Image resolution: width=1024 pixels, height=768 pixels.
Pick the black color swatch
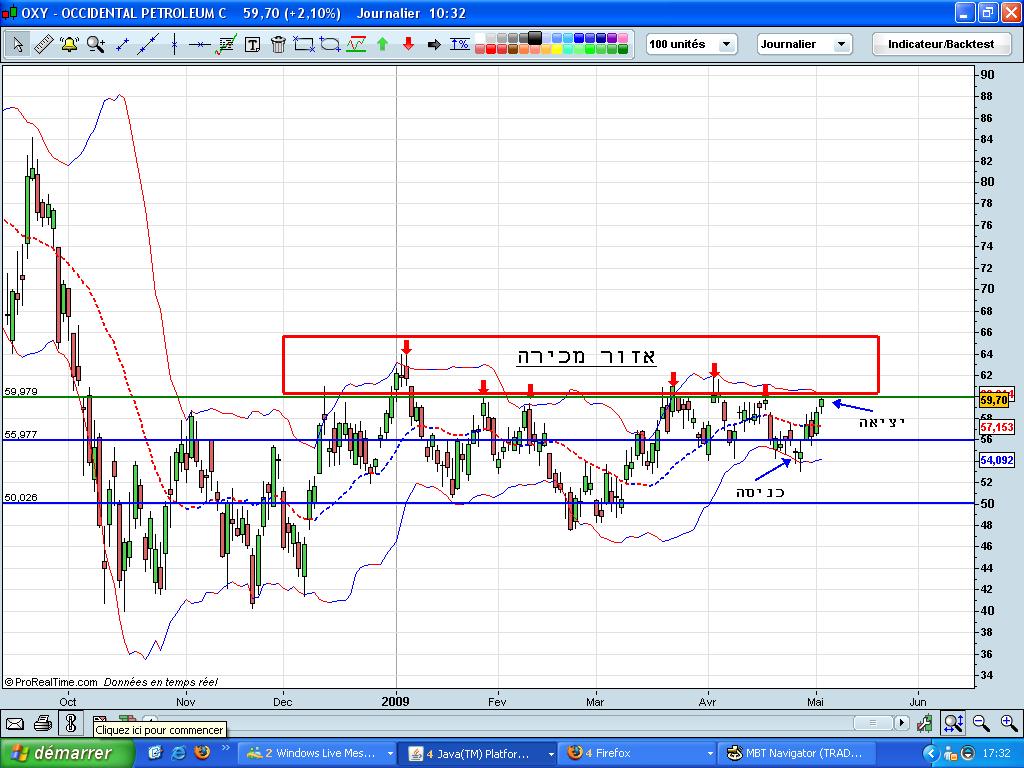click(535, 38)
